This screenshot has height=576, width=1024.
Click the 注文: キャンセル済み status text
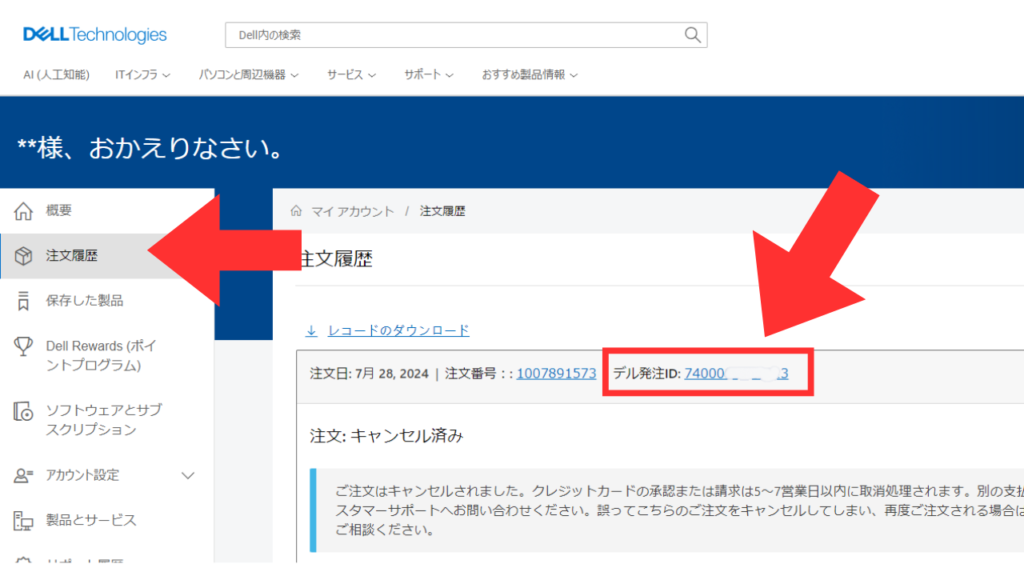click(x=387, y=436)
